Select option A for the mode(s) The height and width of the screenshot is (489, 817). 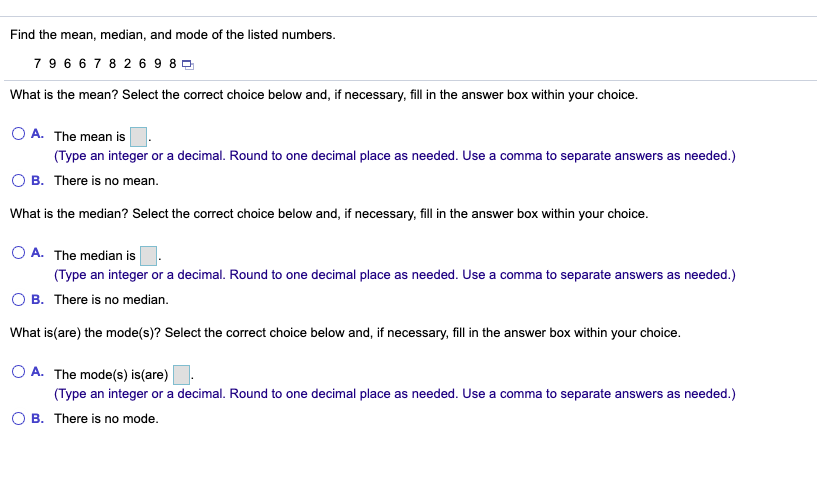(18, 372)
